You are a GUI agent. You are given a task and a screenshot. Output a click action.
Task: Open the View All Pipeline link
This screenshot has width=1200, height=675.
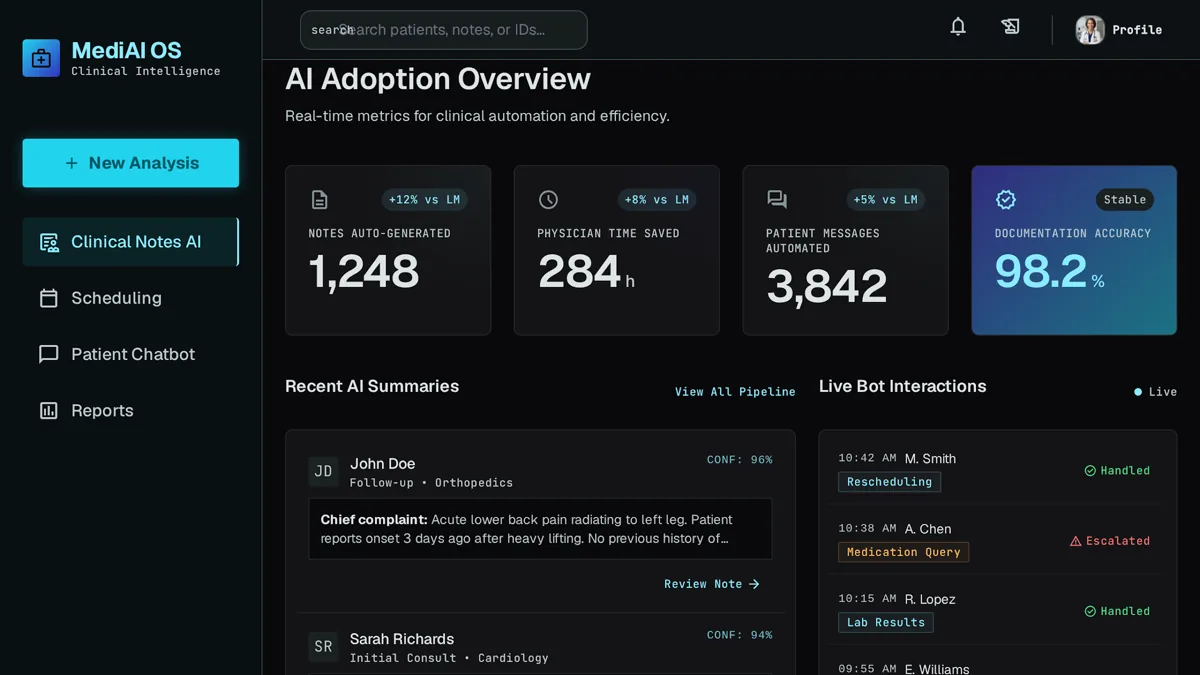[x=735, y=392]
